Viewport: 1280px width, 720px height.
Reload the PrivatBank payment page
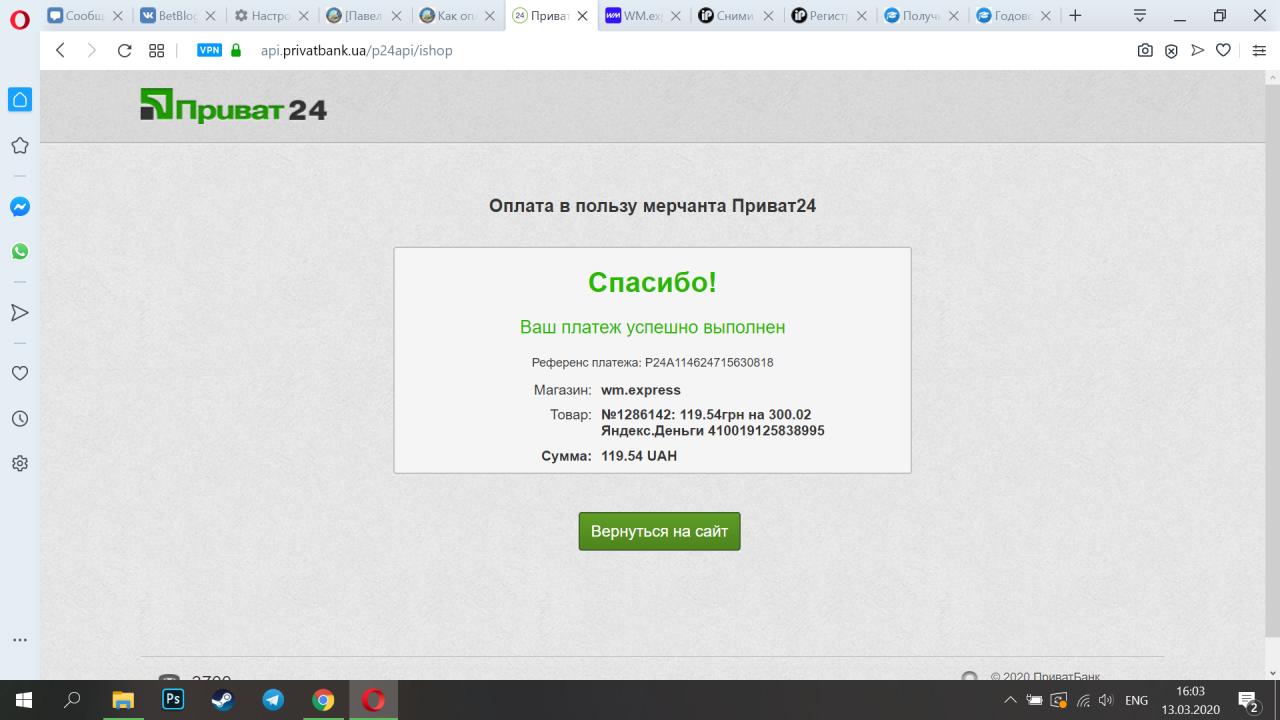coord(124,50)
